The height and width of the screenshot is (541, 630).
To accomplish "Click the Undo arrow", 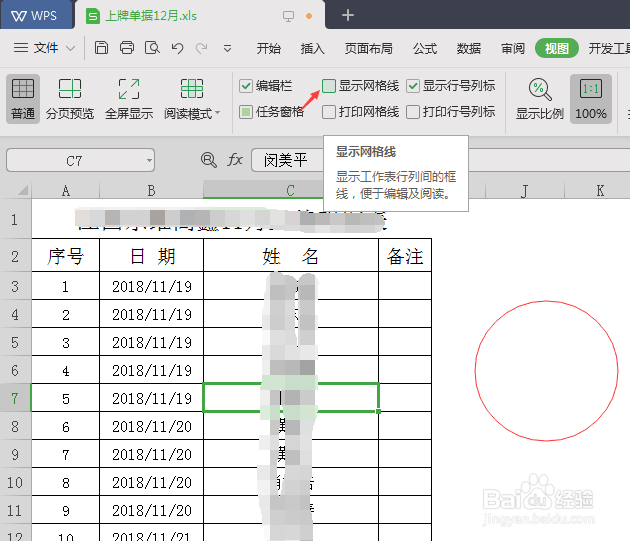I will coord(177,48).
